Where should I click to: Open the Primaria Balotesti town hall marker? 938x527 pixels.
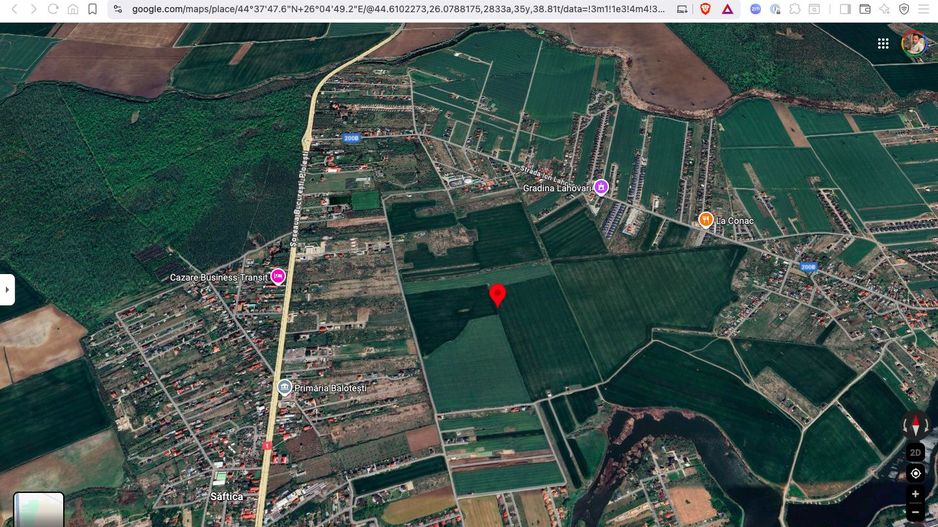pos(285,388)
